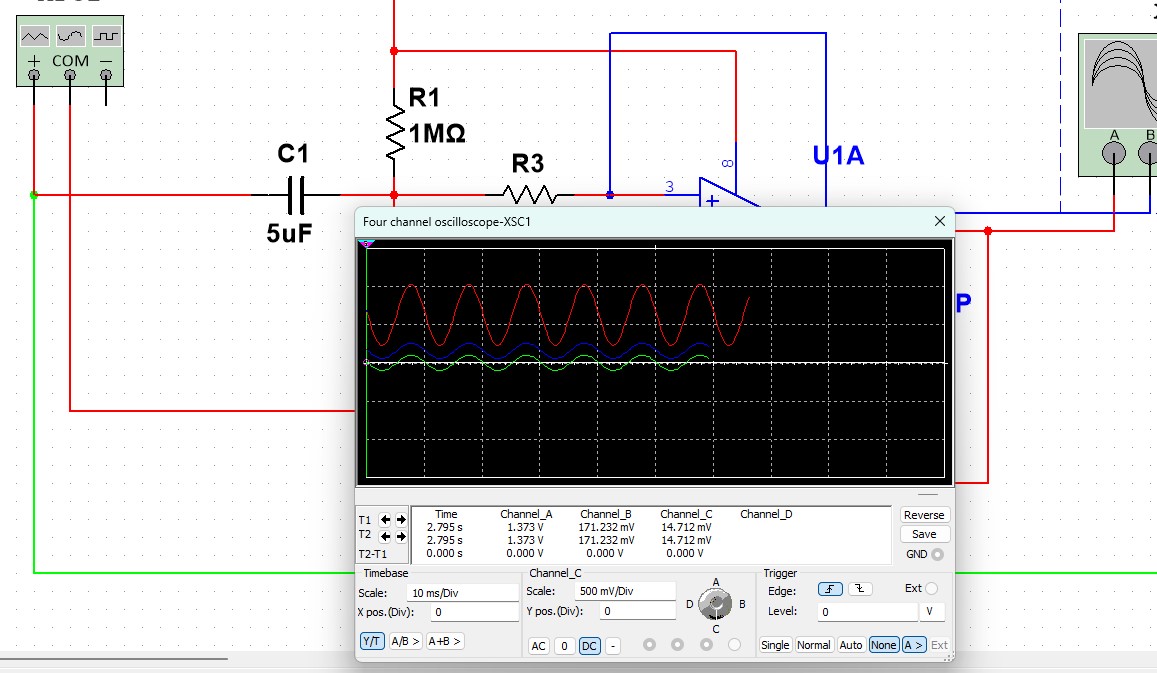Click the Save button on the oscilloscope
The height and width of the screenshot is (673, 1157).
click(924, 534)
